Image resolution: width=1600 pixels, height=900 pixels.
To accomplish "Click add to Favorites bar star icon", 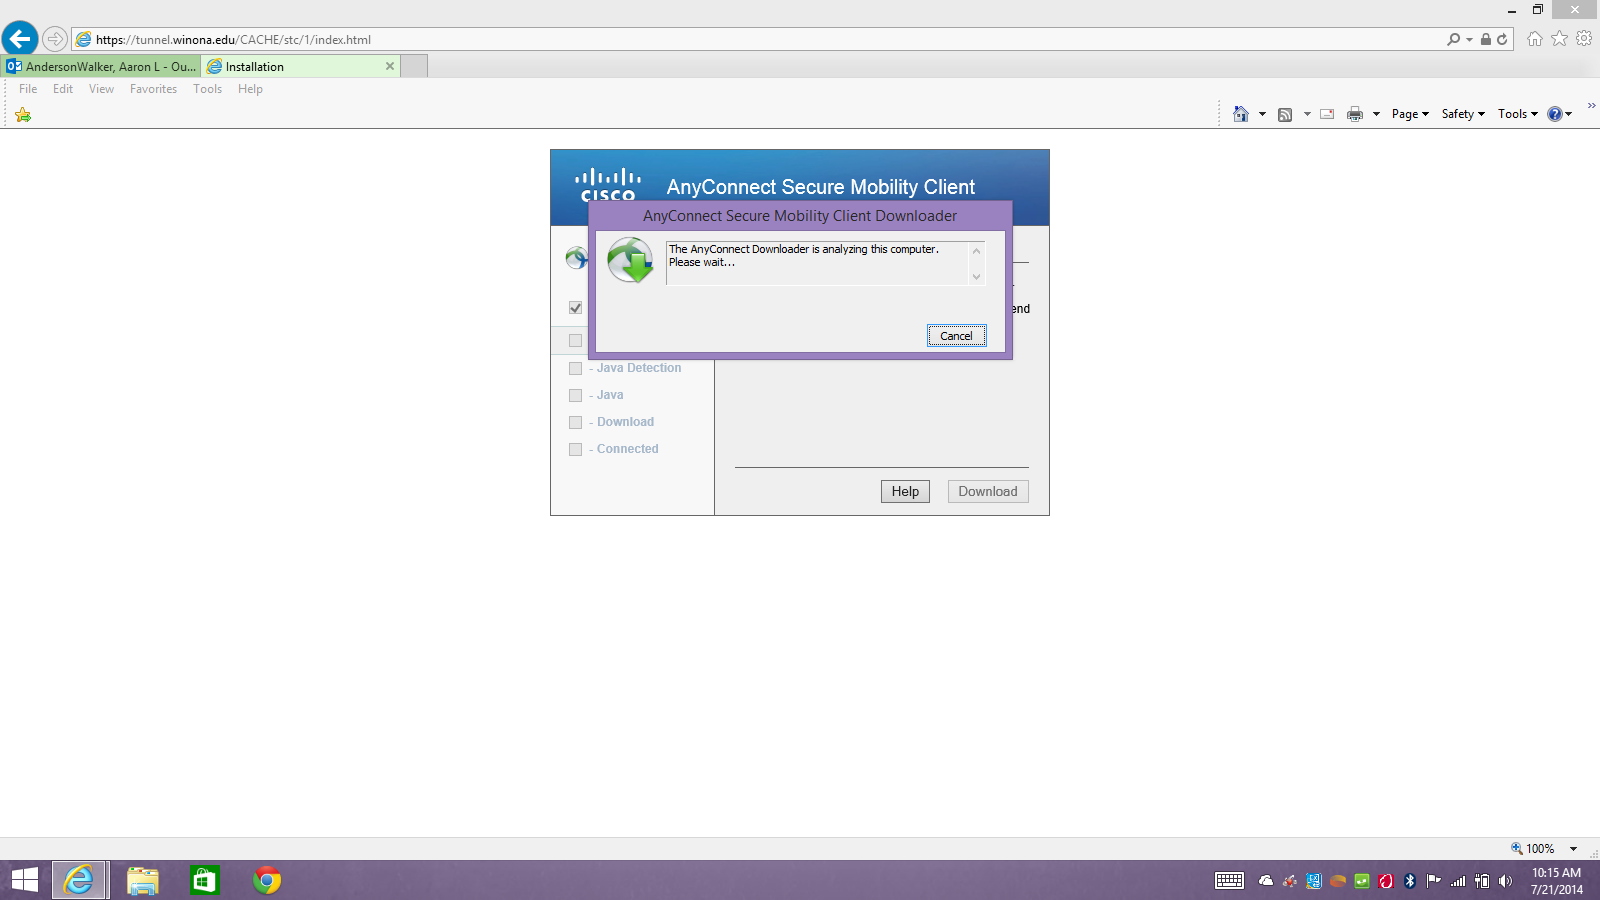I will pyautogui.click(x=23, y=115).
